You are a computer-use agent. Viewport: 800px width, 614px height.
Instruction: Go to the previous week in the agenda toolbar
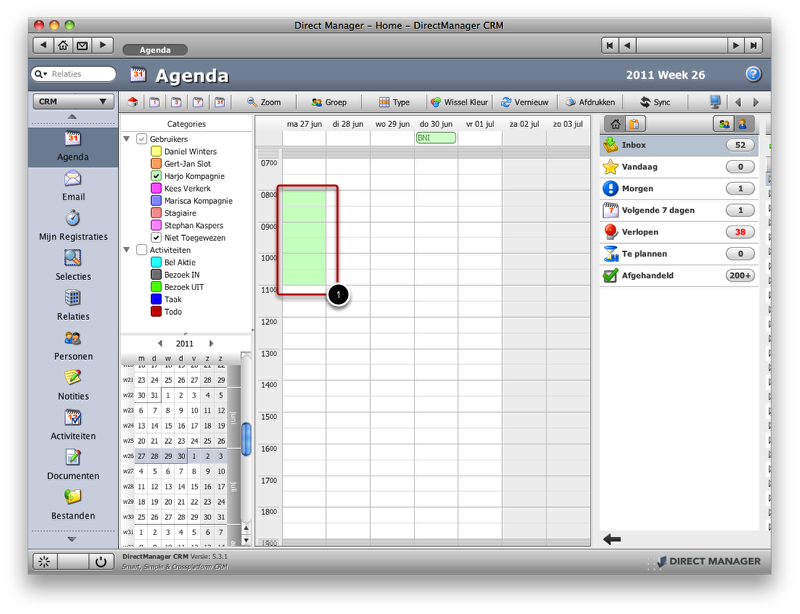click(x=738, y=102)
